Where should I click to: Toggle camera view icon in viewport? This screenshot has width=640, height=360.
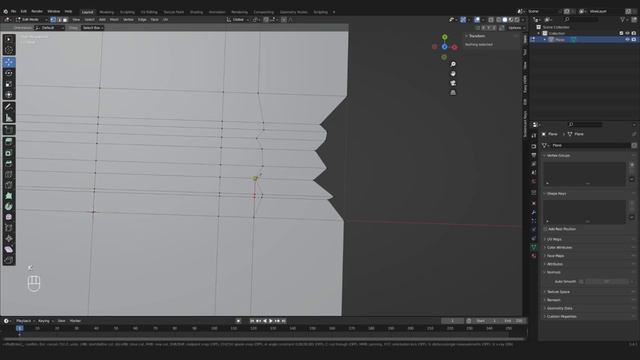point(453,83)
